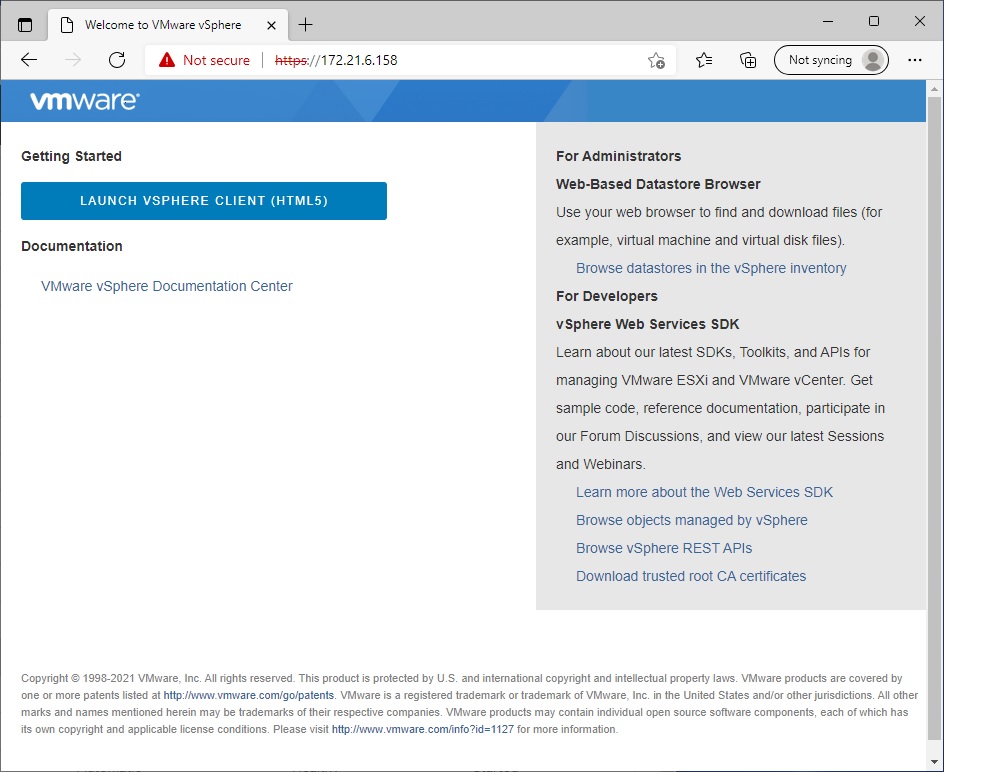Open VMware vSphere Documentation Center link
This screenshot has height=772, width=981.
click(166, 286)
